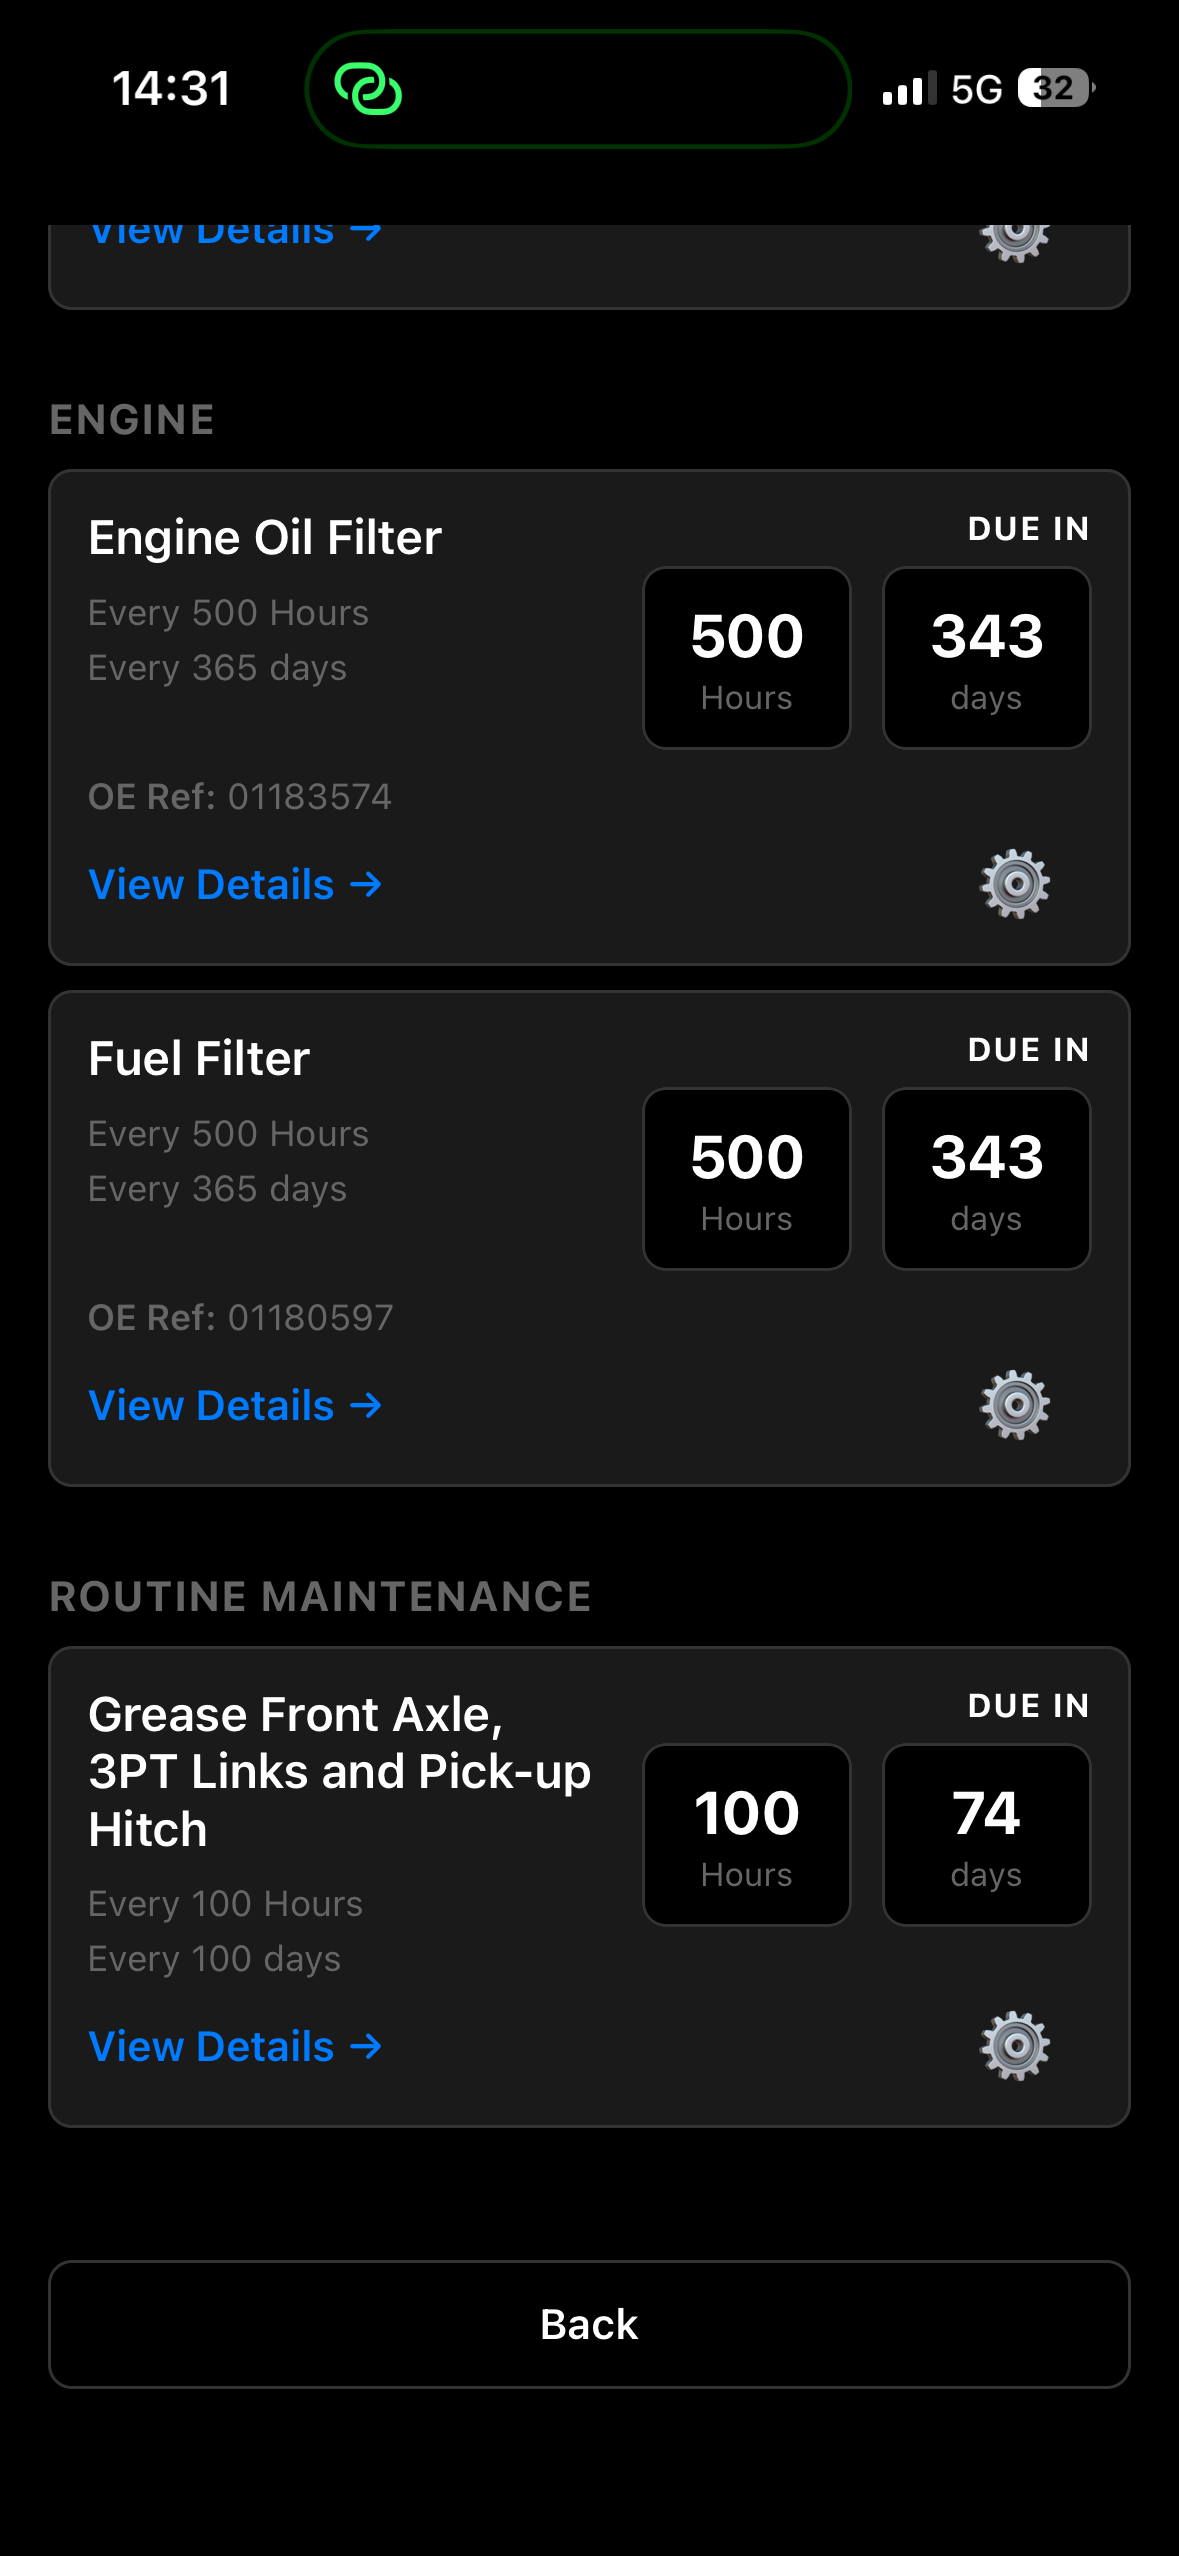This screenshot has width=1179, height=2556.
Task: Tap 343 days box on Fuel Filter
Action: click(x=987, y=1179)
